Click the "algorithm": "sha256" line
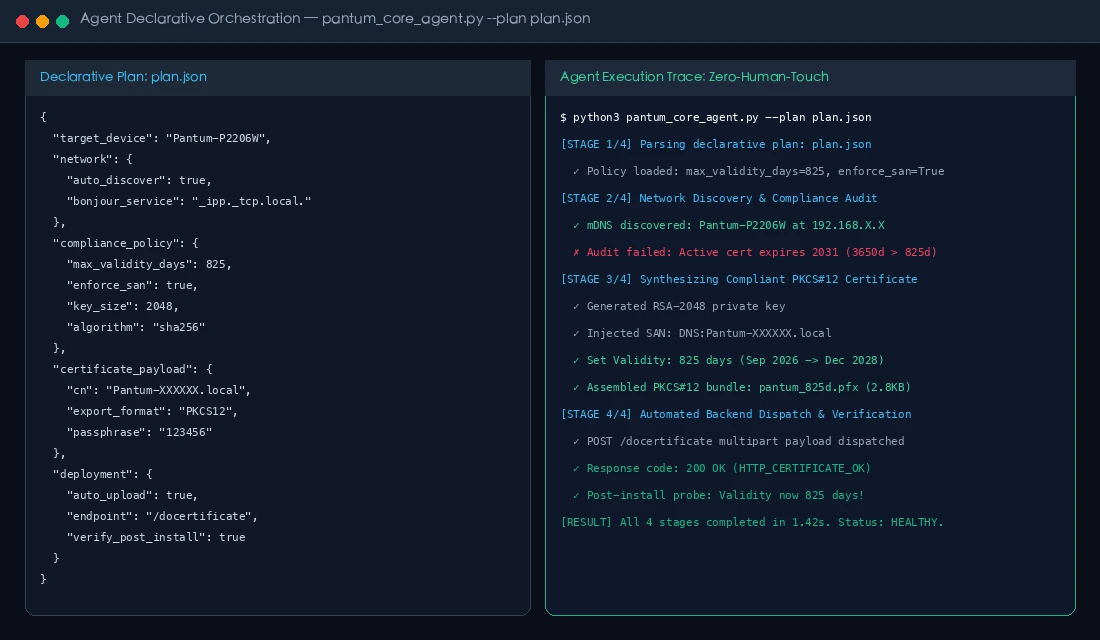 [135, 328]
